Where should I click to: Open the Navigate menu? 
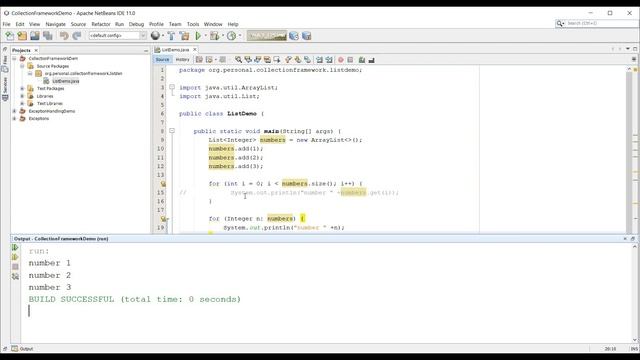click(56, 24)
